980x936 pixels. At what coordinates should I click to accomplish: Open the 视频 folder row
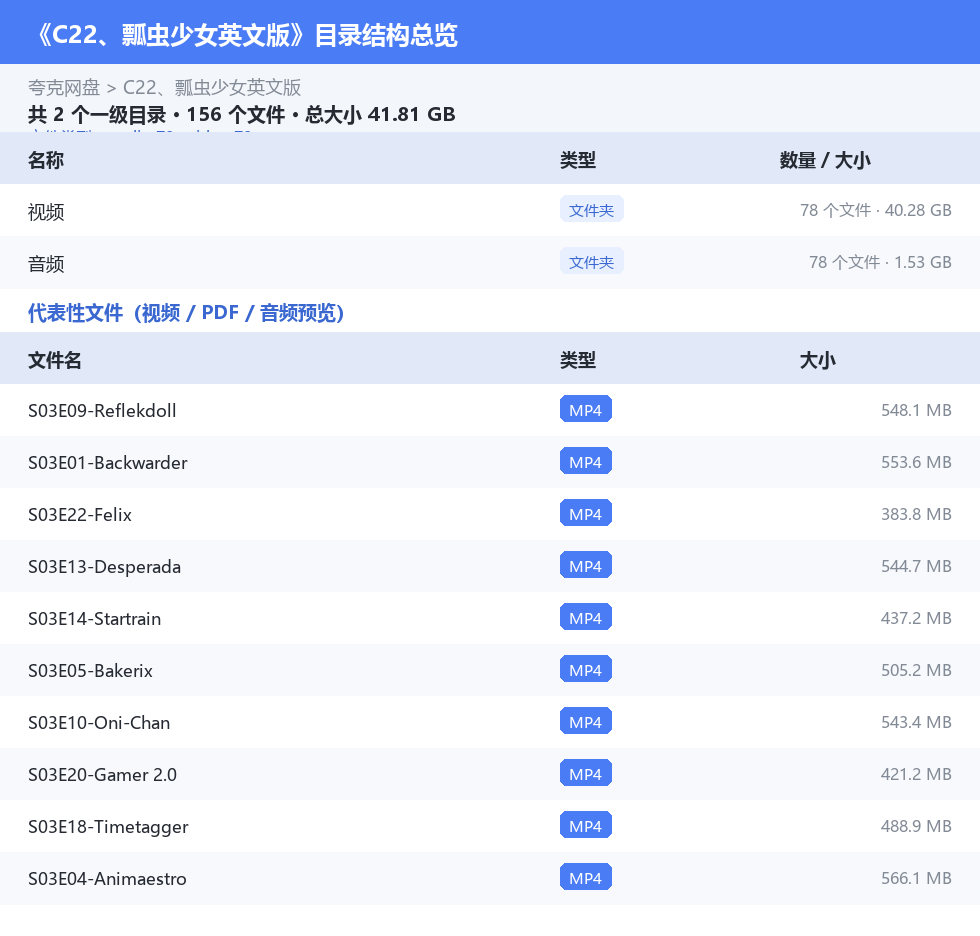pyautogui.click(x=490, y=211)
